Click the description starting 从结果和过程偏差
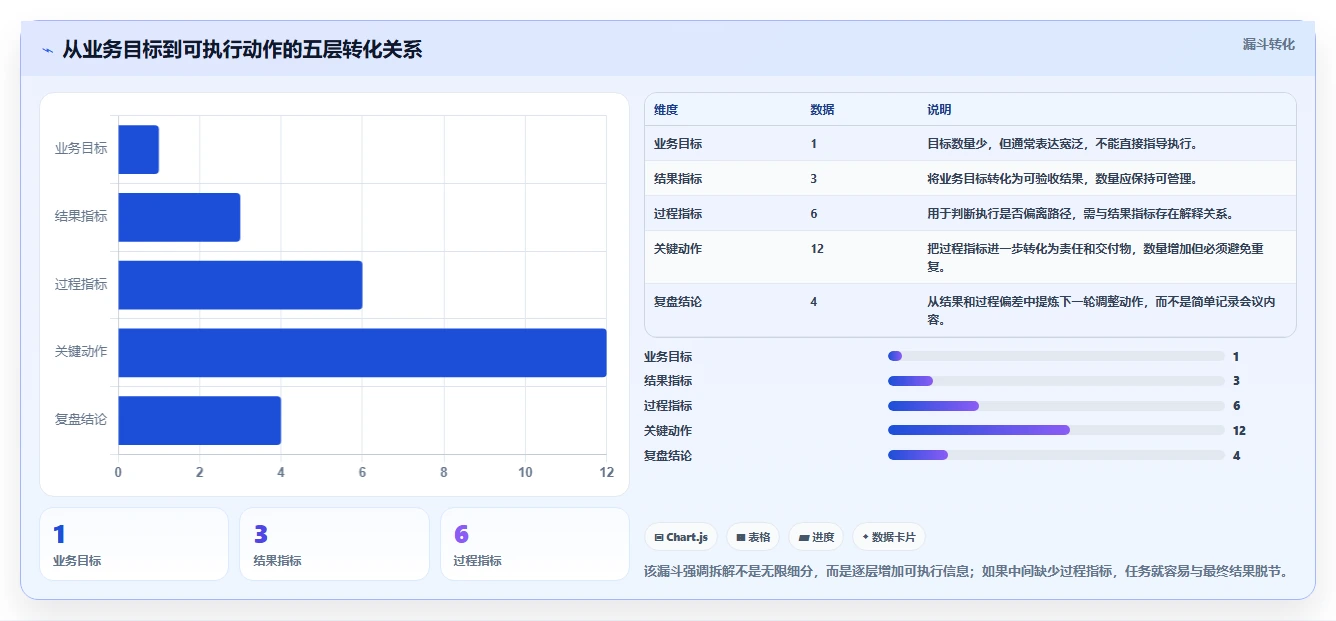Viewport: 1336px width, 621px height. click(x=1101, y=311)
